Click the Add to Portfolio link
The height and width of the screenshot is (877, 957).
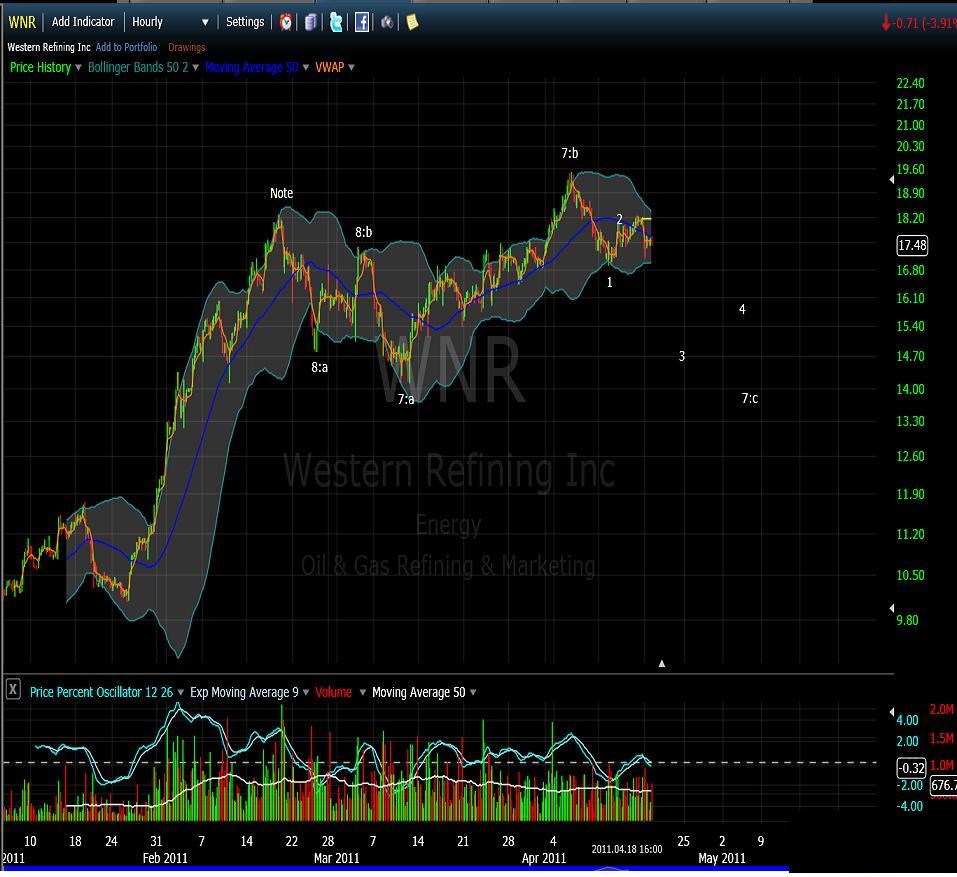126,47
